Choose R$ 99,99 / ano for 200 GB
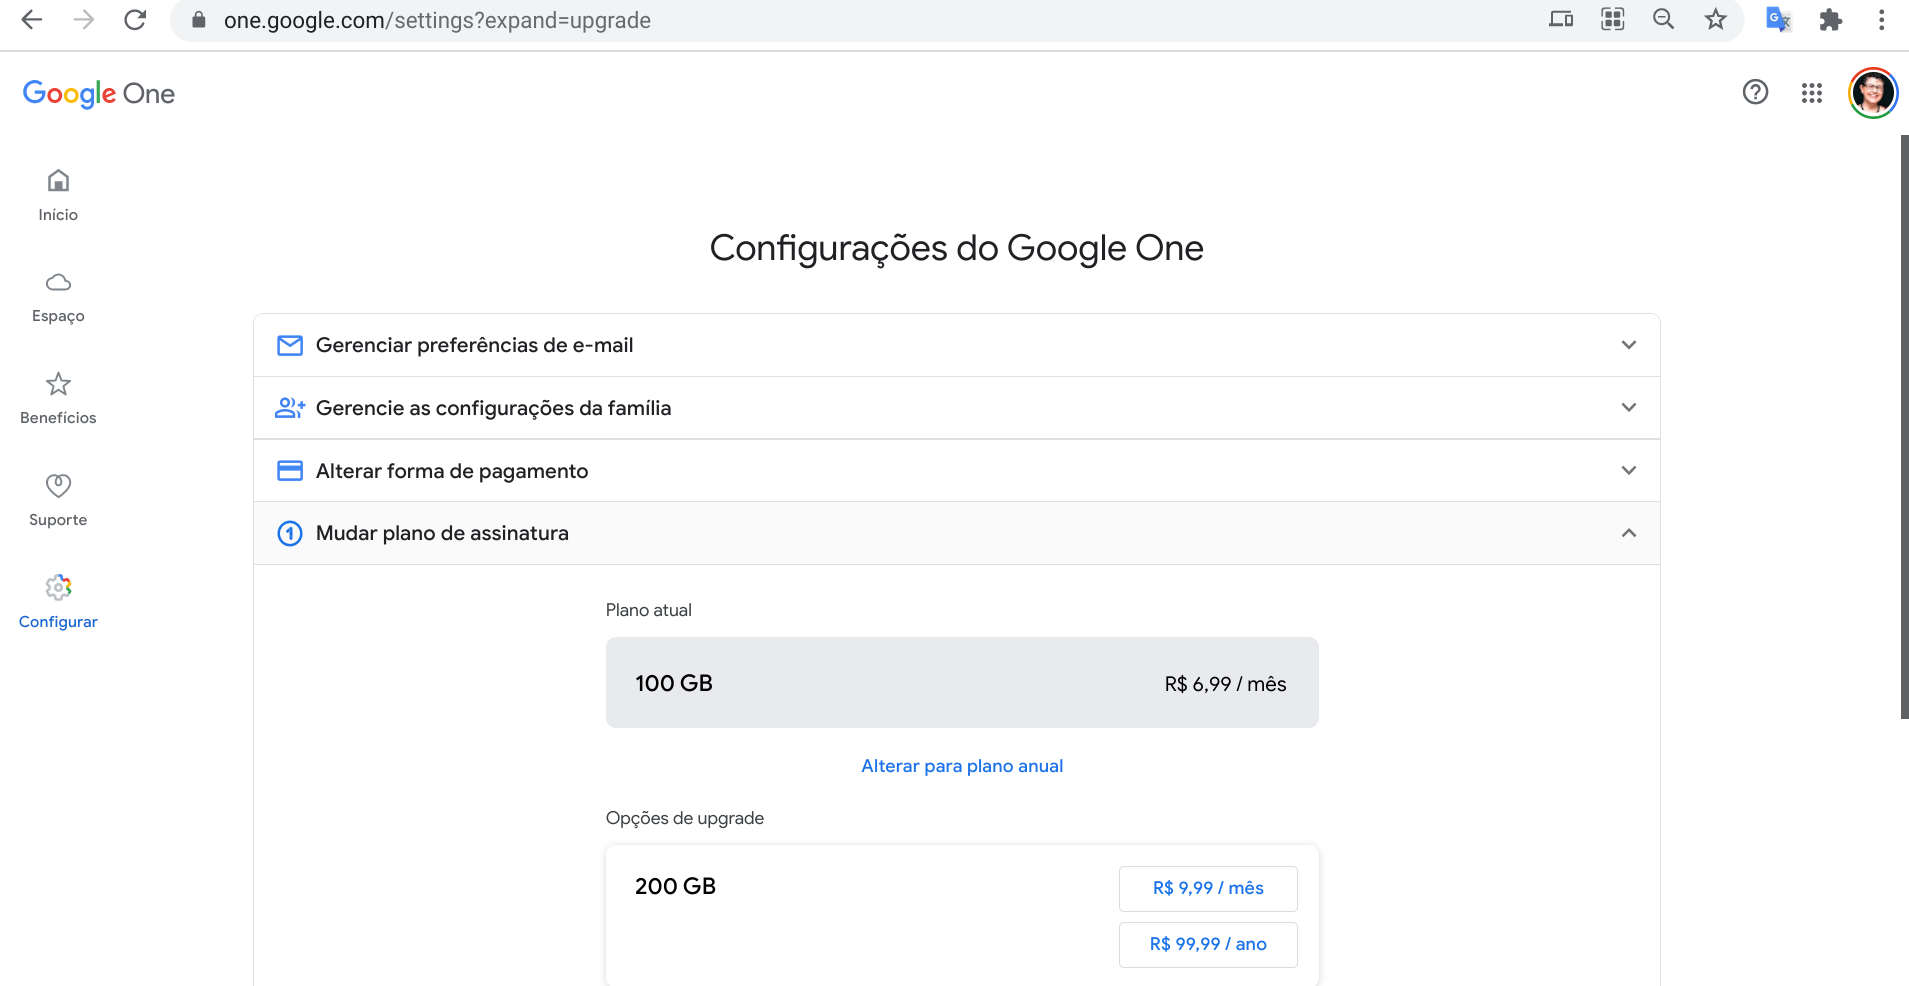 [x=1208, y=944]
